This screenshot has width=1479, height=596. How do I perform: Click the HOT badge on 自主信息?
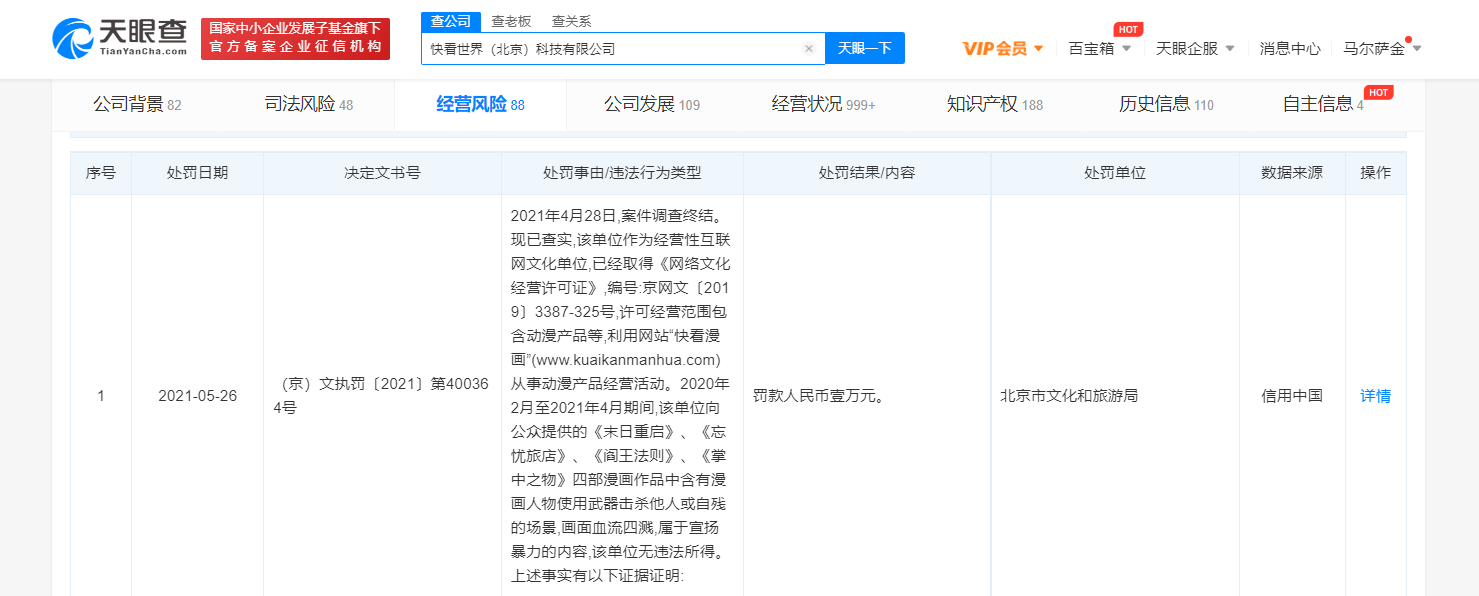point(1378,92)
